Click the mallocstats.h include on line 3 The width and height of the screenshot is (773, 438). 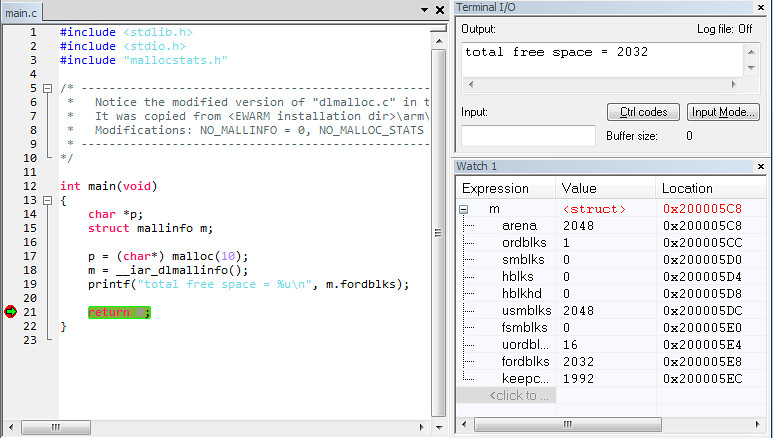pos(144,60)
